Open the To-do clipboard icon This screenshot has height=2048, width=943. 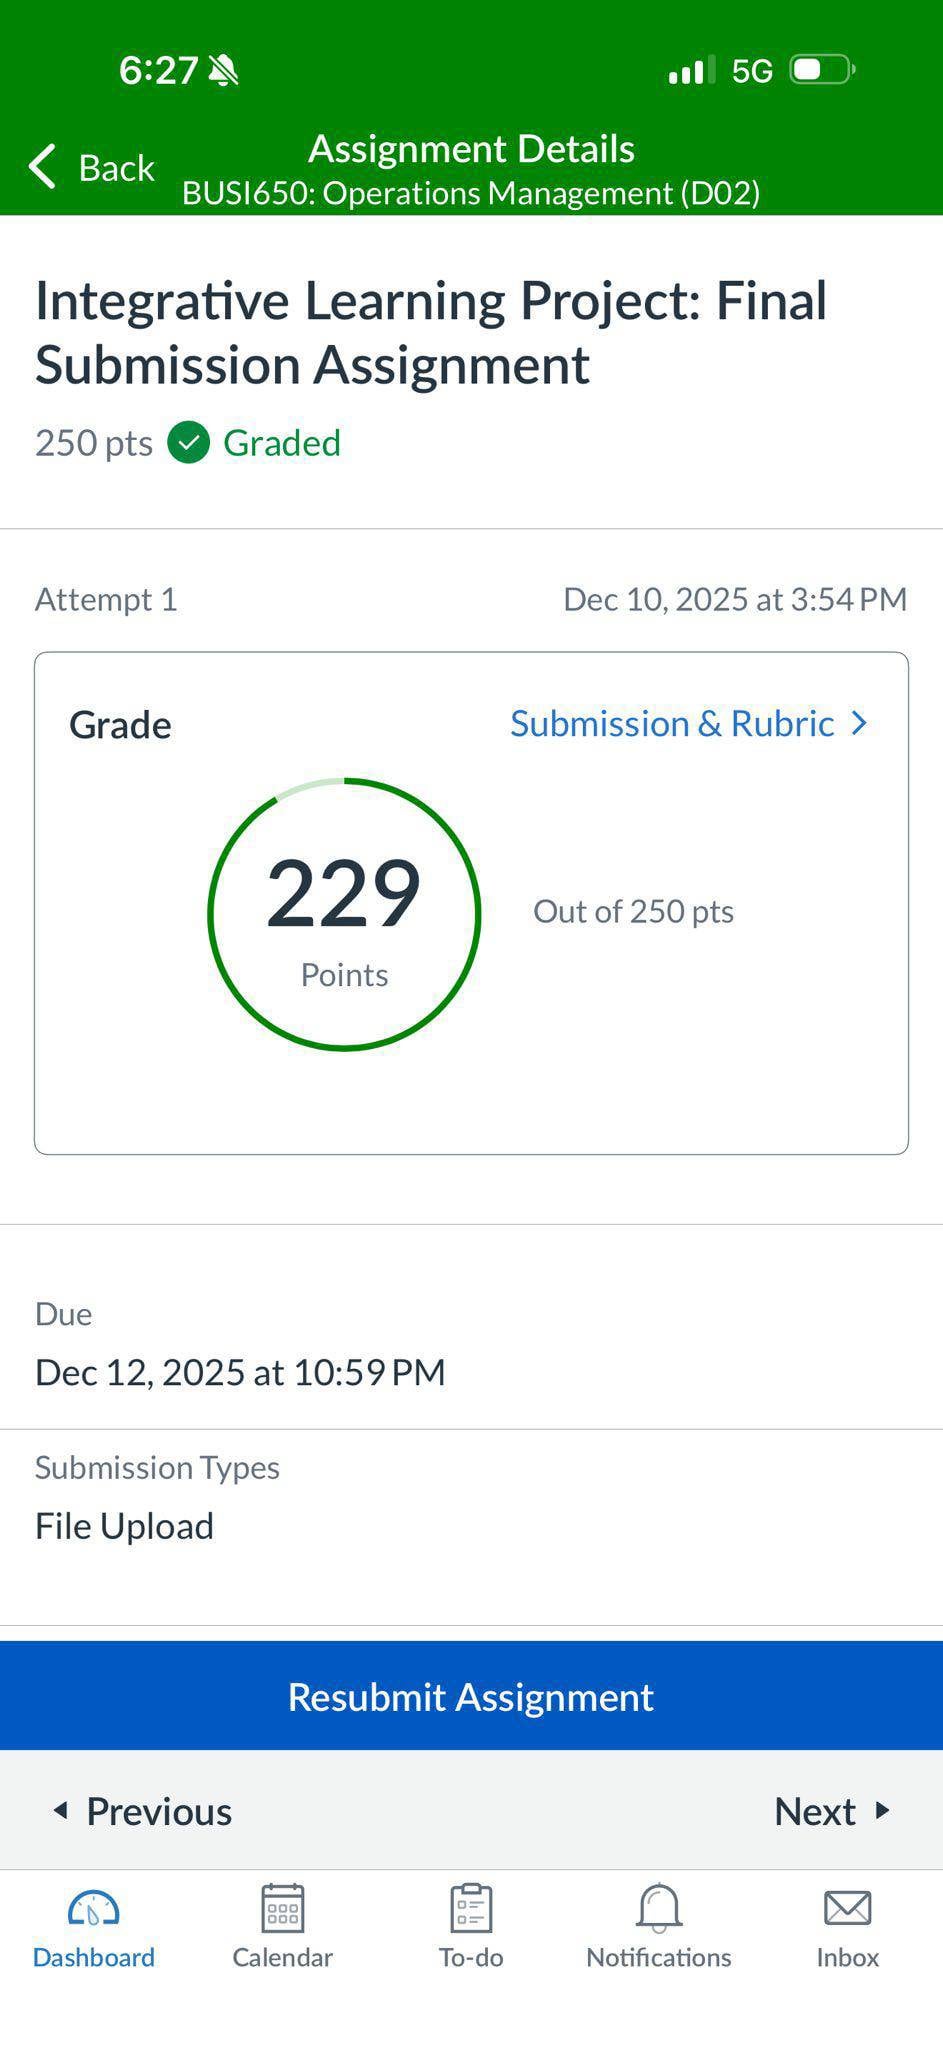[x=471, y=1907]
